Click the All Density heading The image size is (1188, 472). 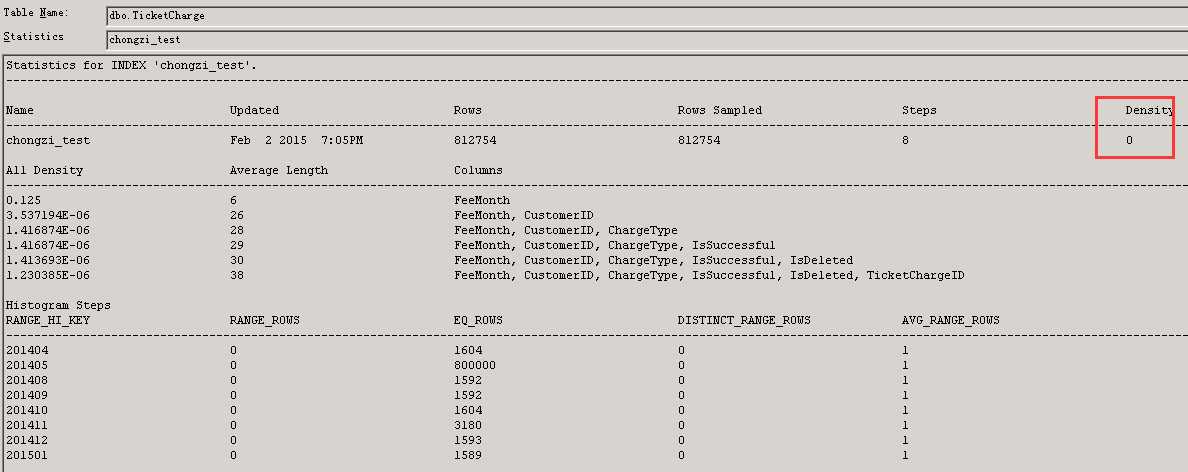pos(44,170)
